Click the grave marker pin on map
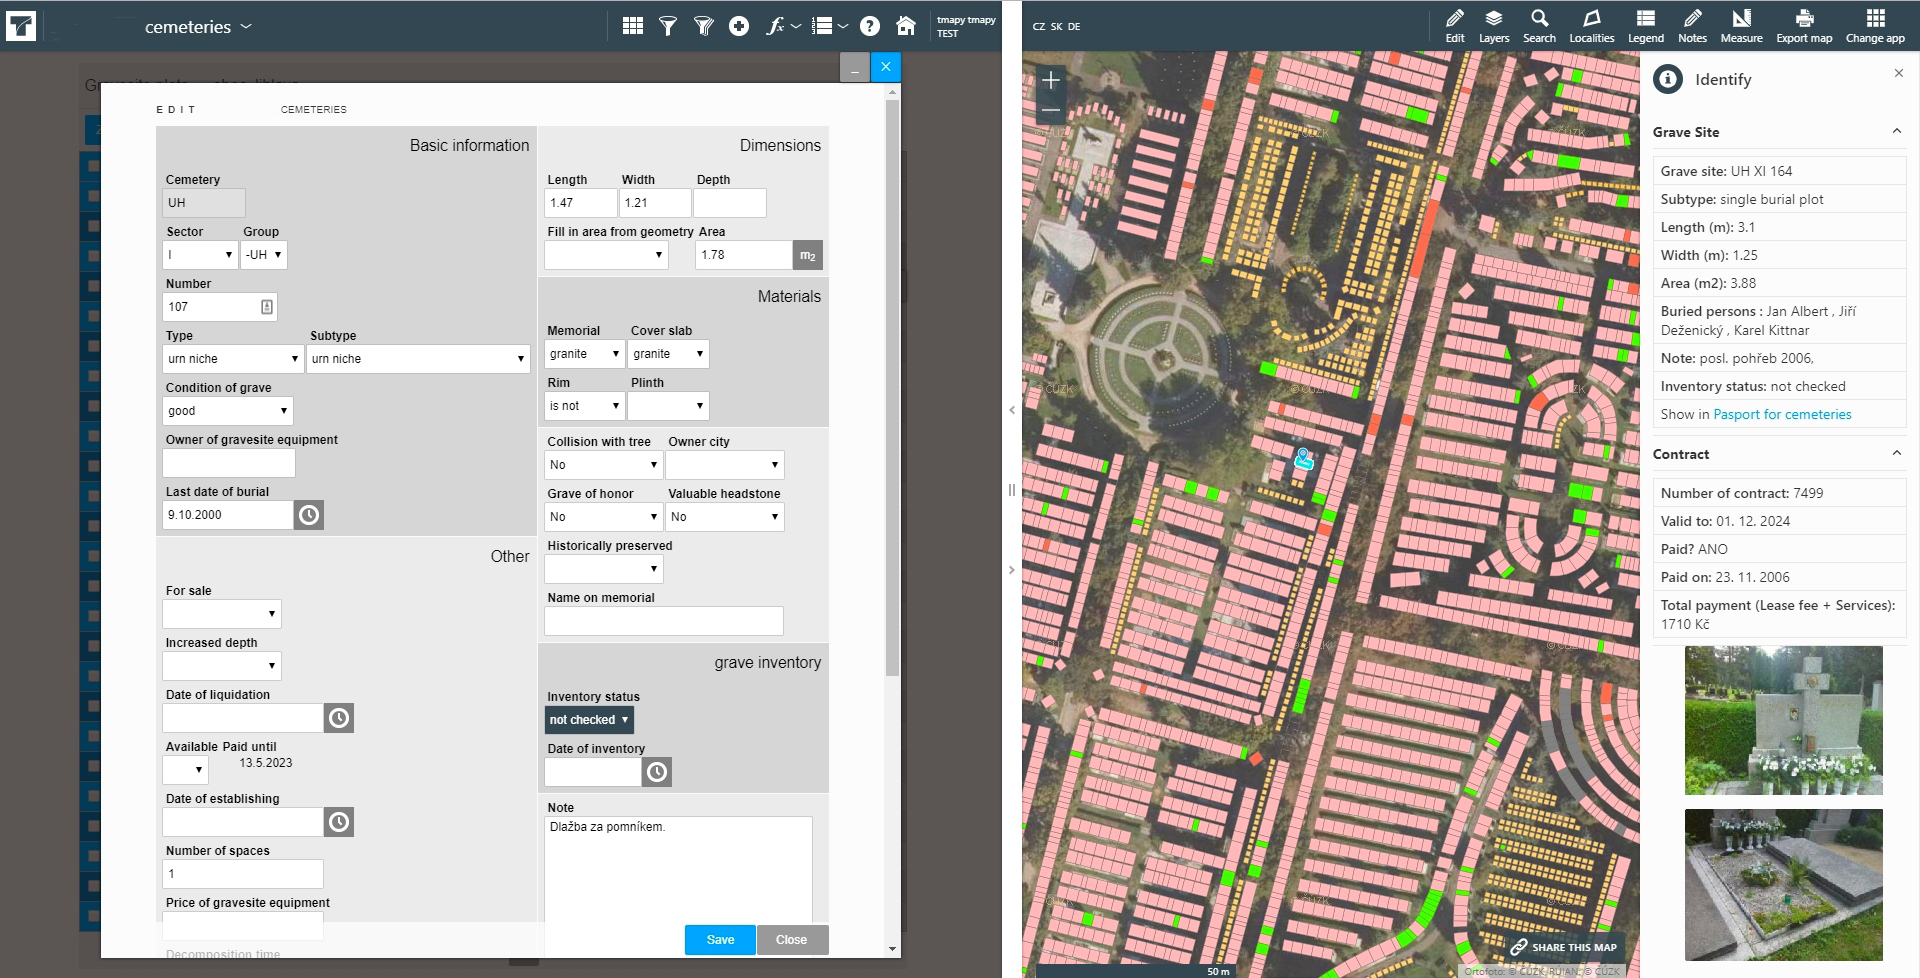Image resolution: width=1920 pixels, height=978 pixels. 1302,459
